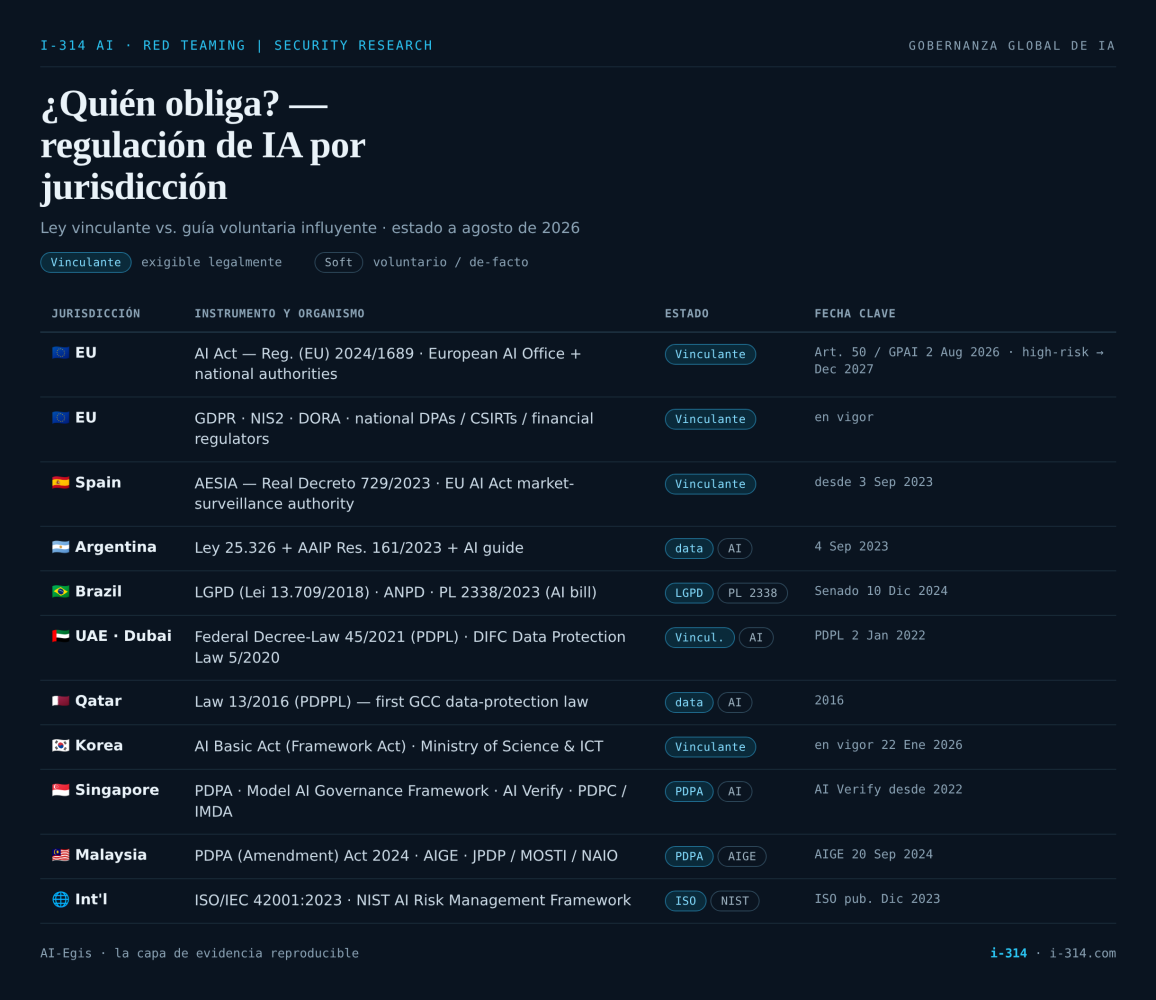The height and width of the screenshot is (1000, 1156).
Task: Select the Vinculante legend badge
Action: (86, 263)
